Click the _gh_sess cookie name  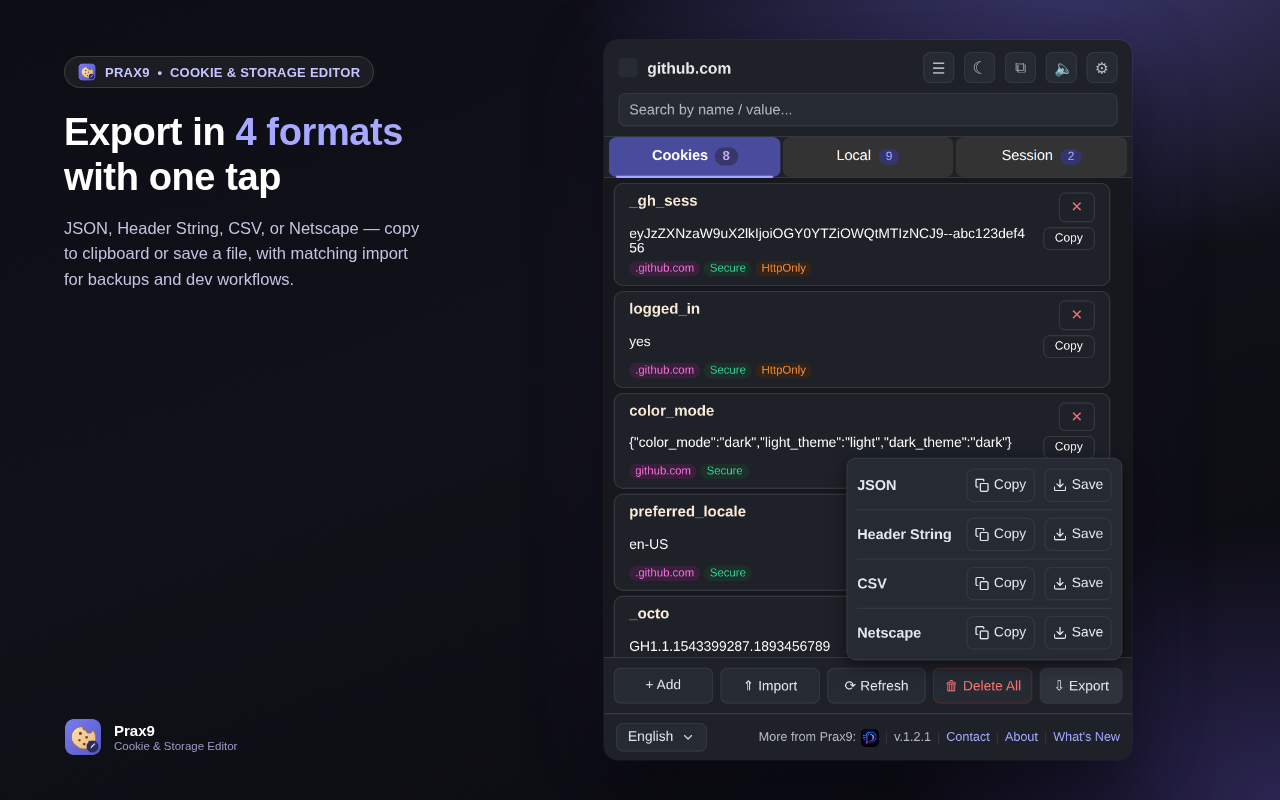click(x=663, y=201)
